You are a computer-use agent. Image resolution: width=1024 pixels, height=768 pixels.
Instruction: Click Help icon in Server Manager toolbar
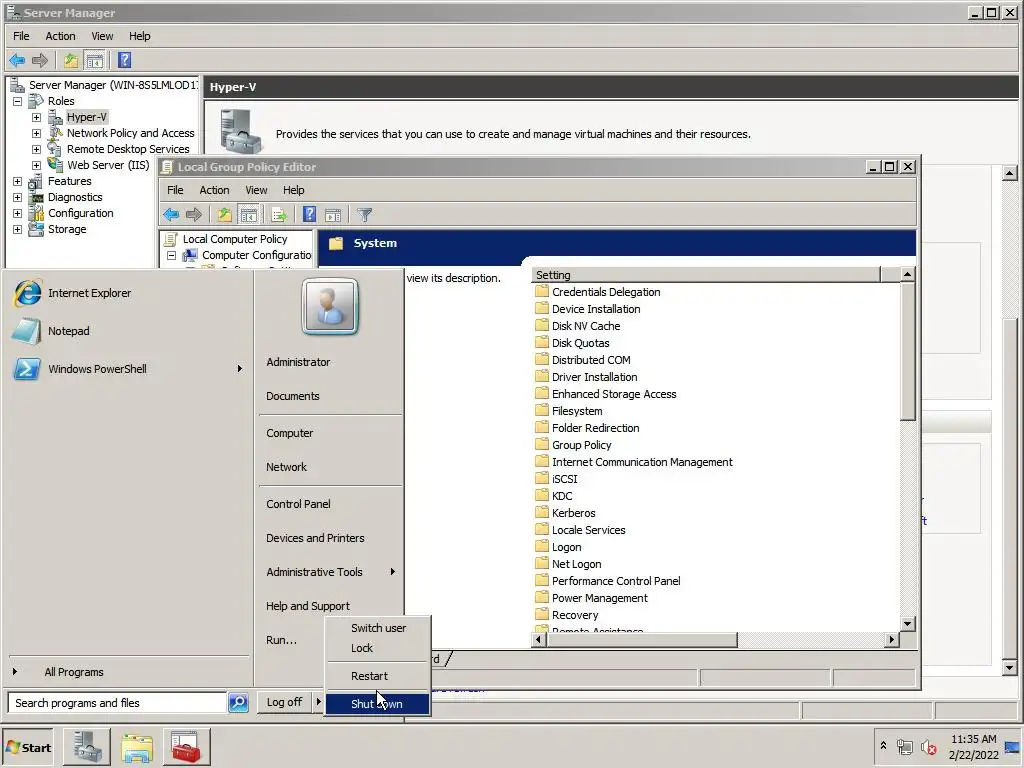(x=124, y=61)
